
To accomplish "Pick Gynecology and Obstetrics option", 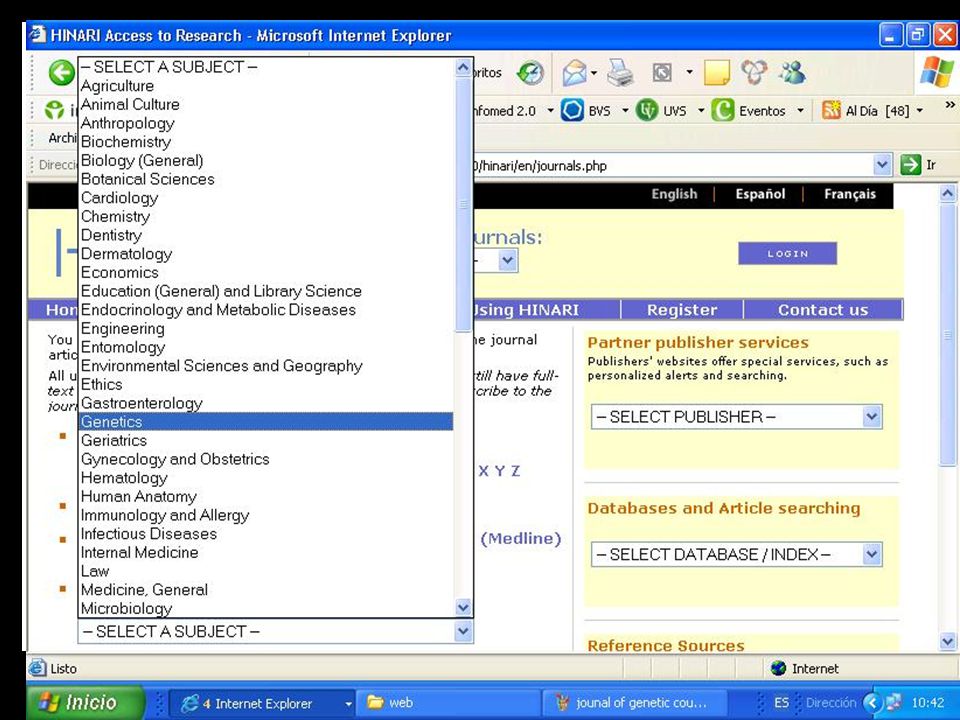I will tap(266, 459).
